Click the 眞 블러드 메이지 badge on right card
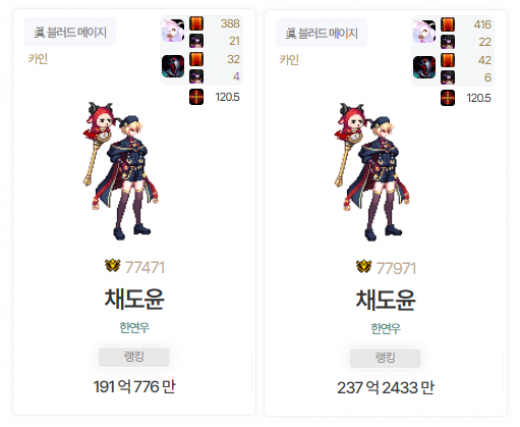Image resolution: width=520 pixels, height=427 pixels. [x=321, y=33]
